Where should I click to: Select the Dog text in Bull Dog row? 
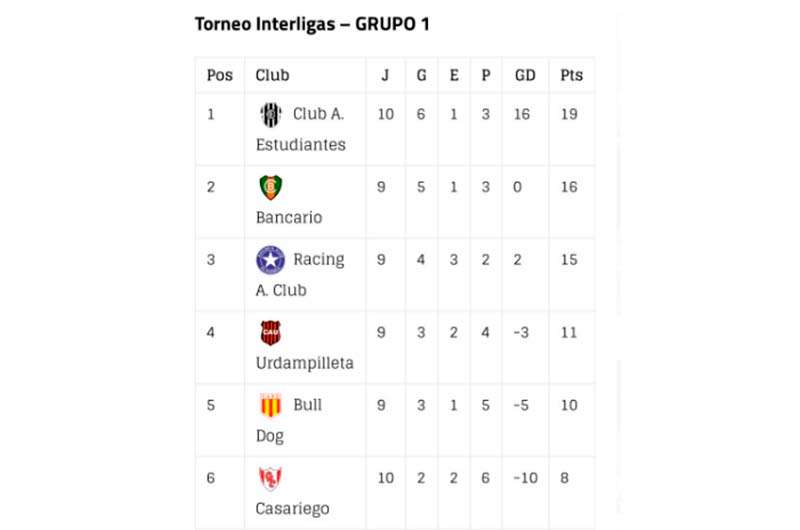tap(269, 437)
